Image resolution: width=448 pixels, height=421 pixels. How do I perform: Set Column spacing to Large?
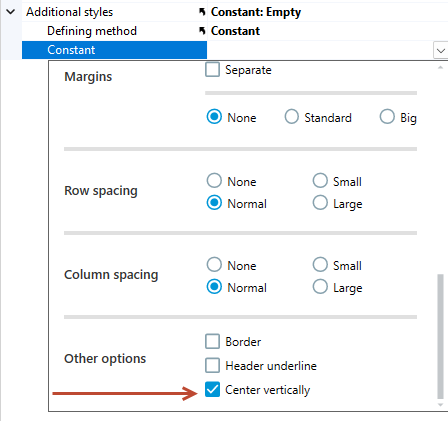pyautogui.click(x=320, y=287)
